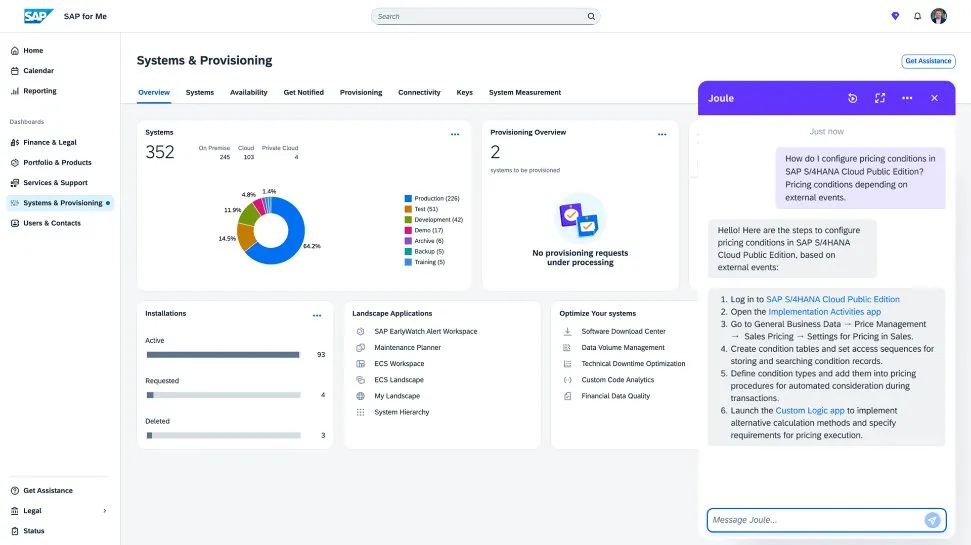The width and height of the screenshot is (971, 545).
Task: Switch to the System Measurement tab
Action: coord(524,92)
